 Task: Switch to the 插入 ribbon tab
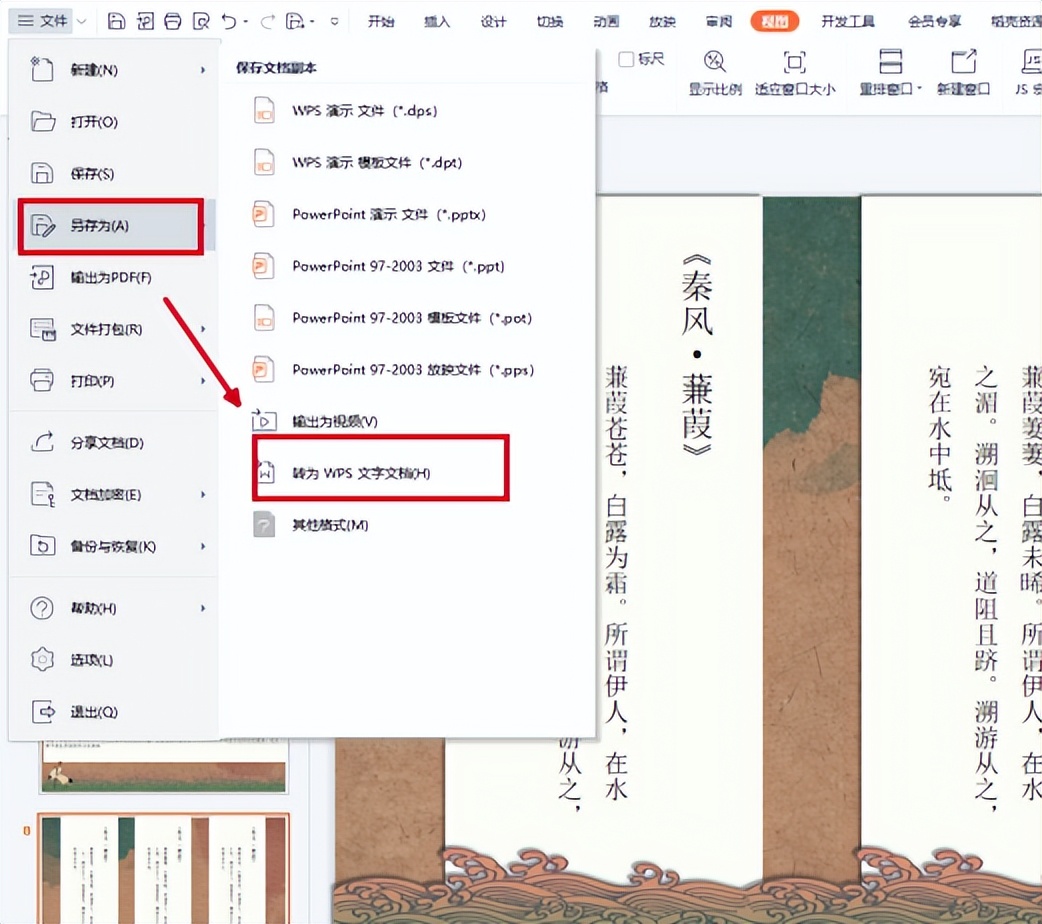pos(437,21)
